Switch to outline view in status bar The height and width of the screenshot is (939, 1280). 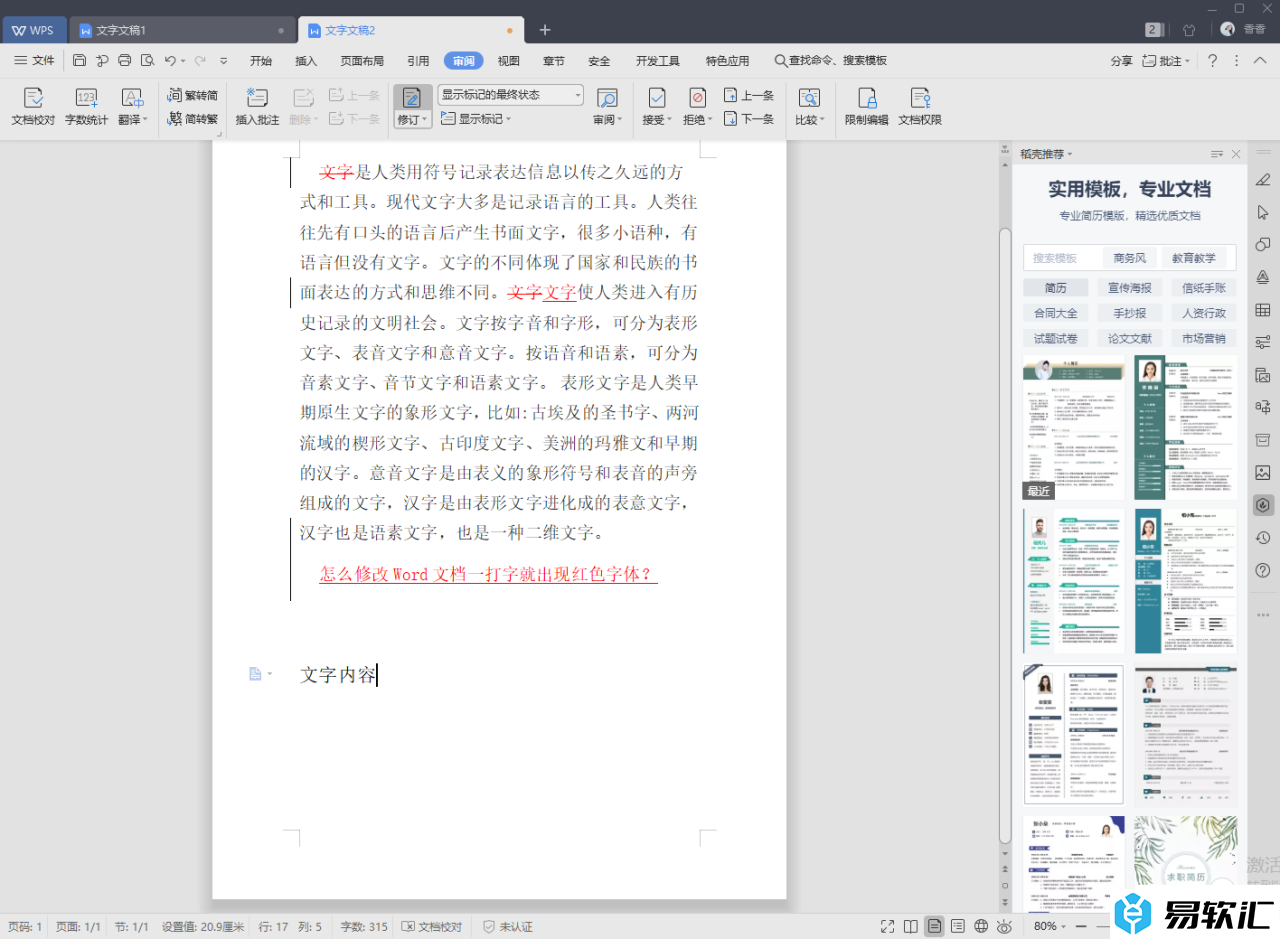958,927
